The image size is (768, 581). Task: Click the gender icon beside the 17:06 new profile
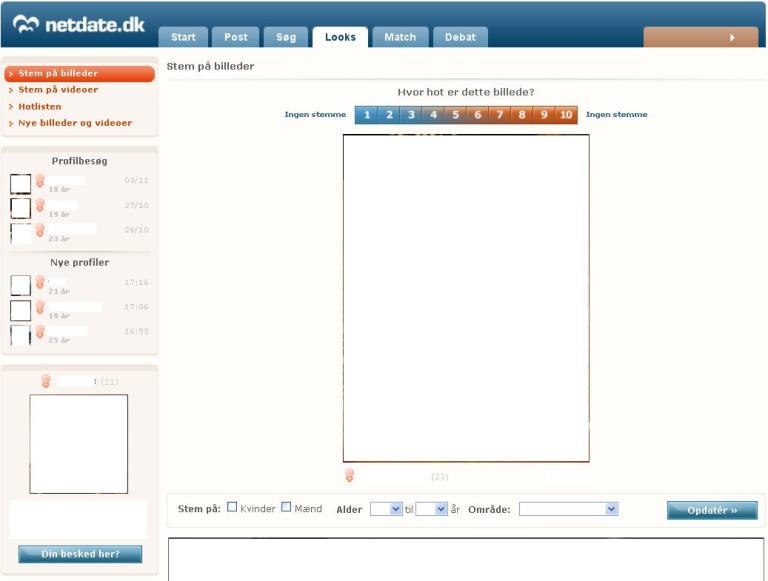pos(40,307)
